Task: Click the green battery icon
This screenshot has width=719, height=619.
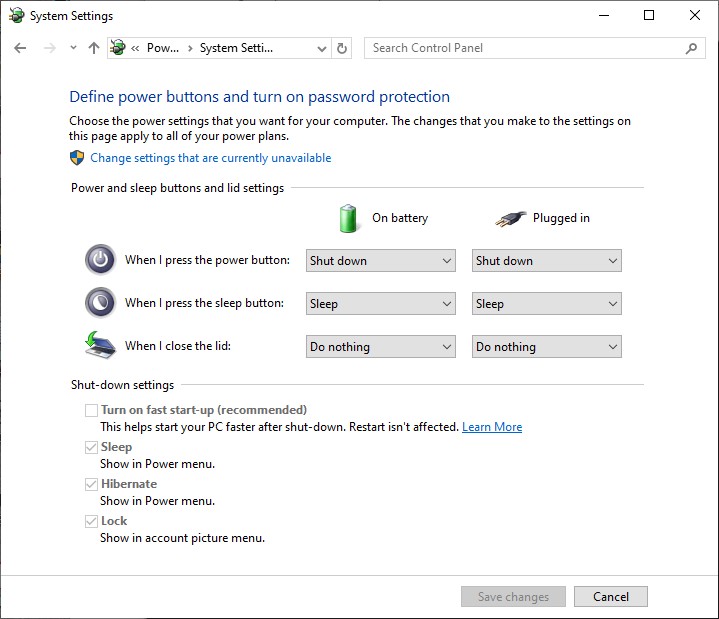Action: (x=348, y=218)
